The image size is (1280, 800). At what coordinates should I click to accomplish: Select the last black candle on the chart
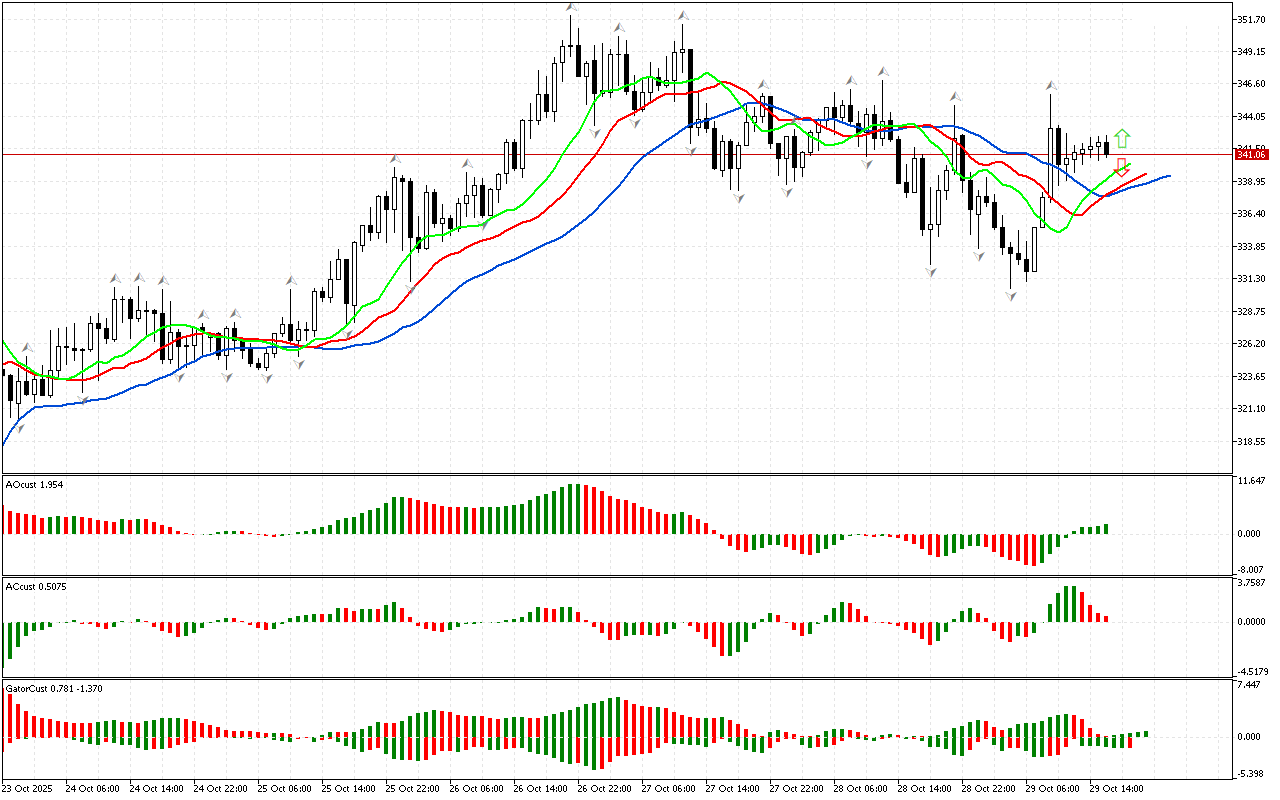pos(1107,149)
